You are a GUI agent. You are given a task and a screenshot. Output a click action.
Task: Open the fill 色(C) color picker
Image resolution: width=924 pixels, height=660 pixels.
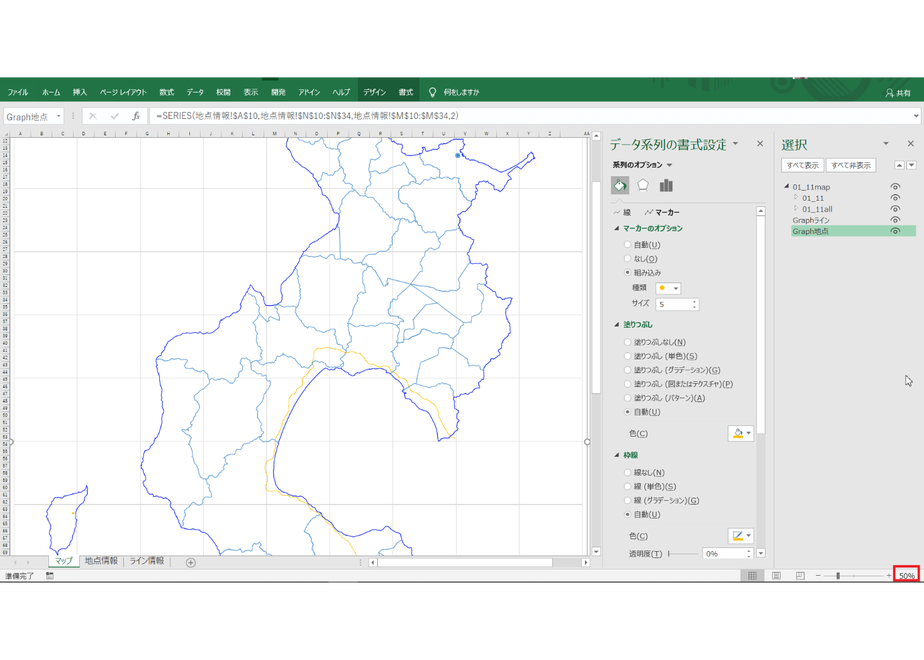741,433
